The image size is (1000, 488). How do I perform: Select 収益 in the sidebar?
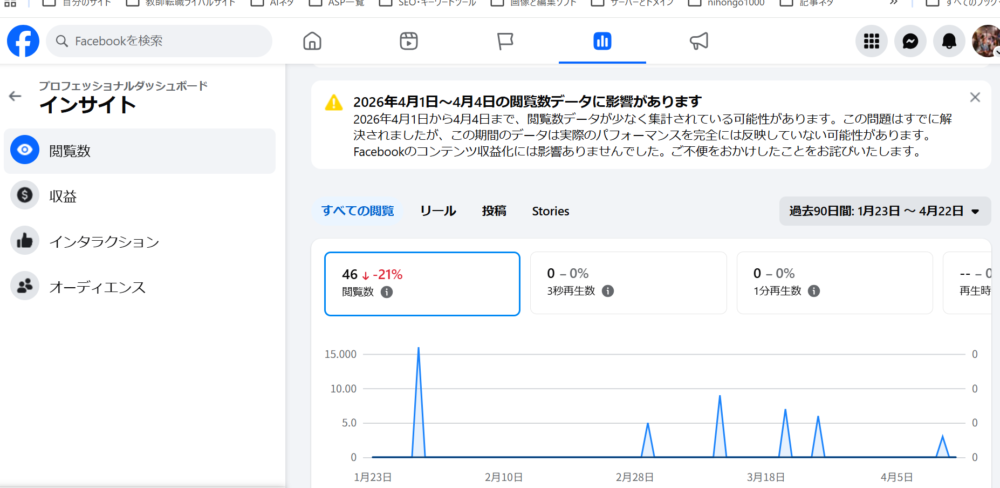pyautogui.click(x=63, y=196)
